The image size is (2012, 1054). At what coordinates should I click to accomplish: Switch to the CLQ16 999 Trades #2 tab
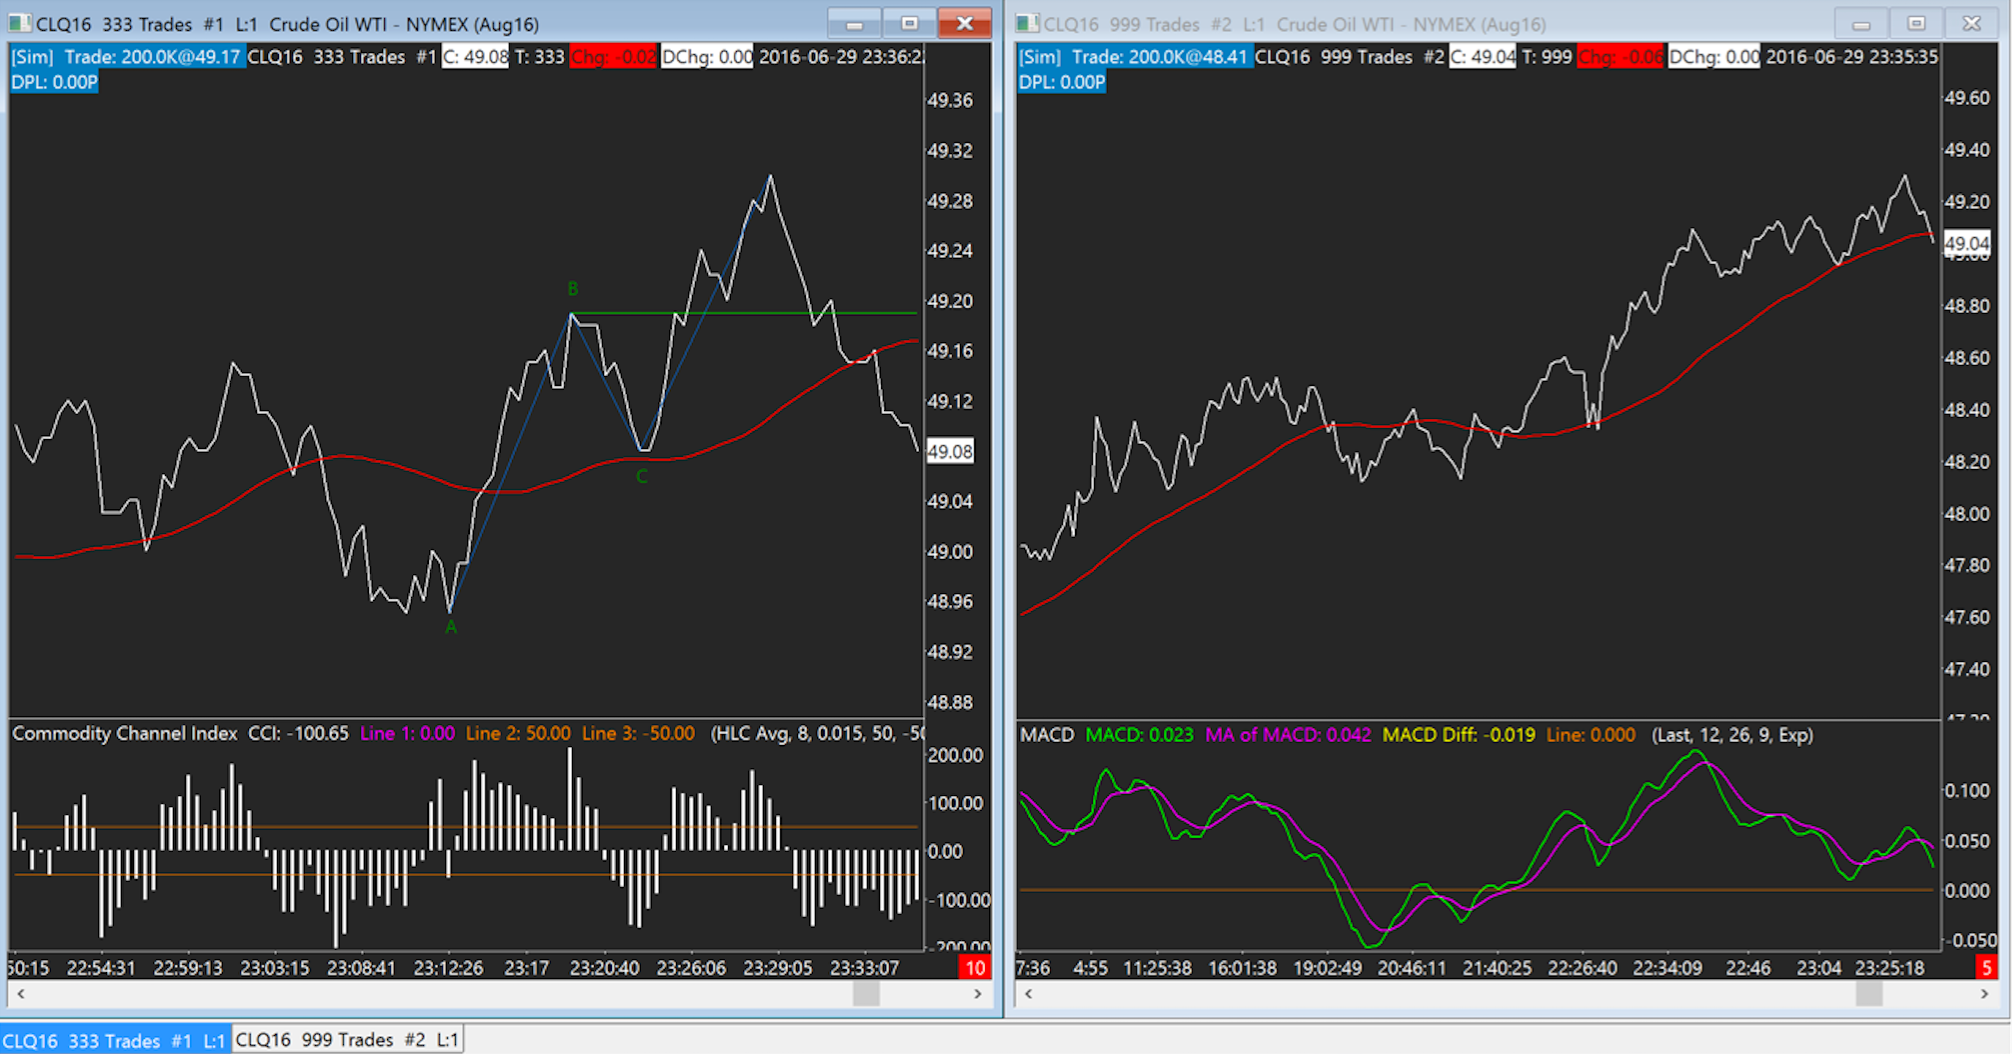coord(347,1040)
